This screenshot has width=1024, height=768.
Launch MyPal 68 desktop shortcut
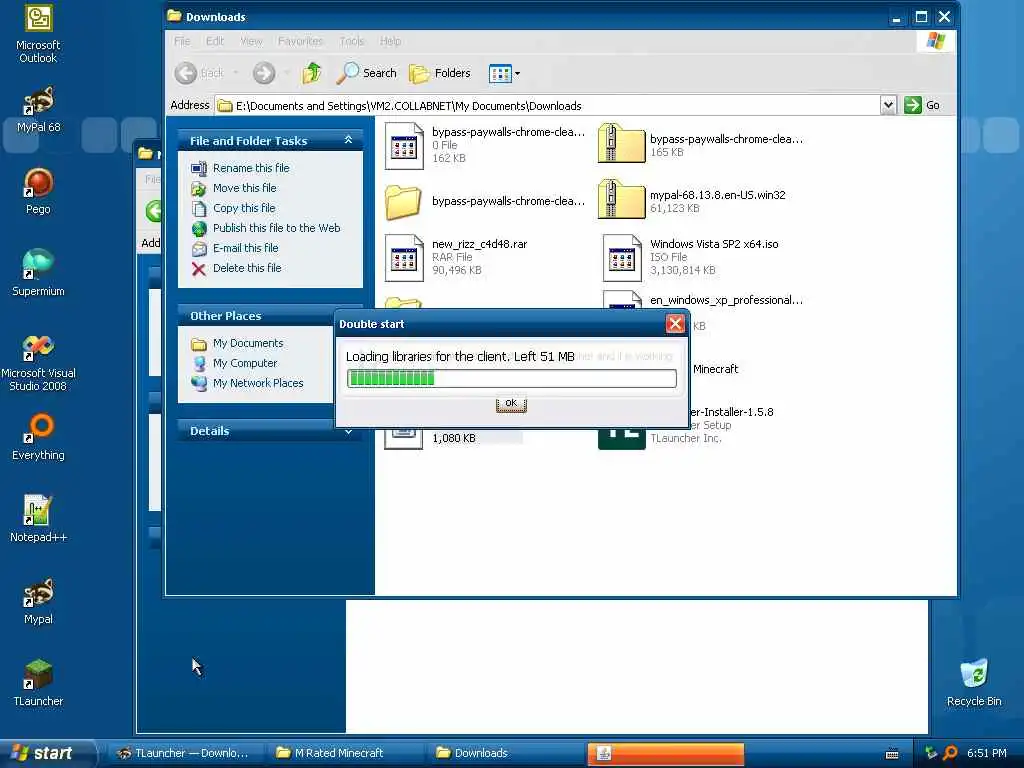(38, 110)
